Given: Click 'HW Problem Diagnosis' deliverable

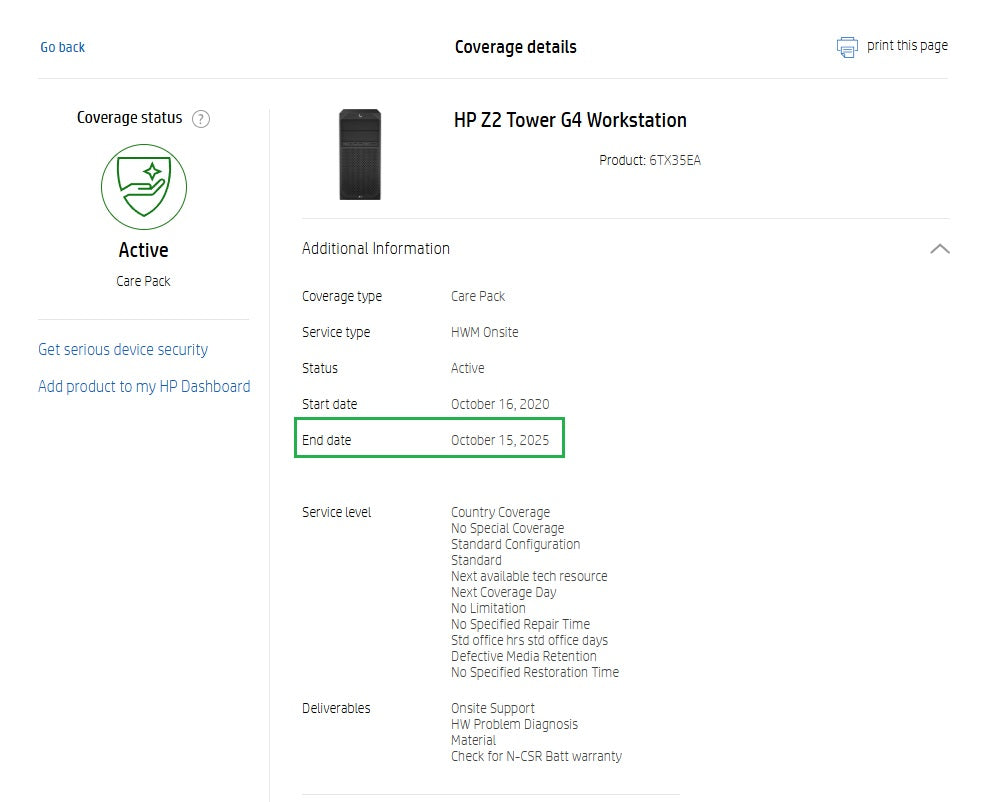Looking at the screenshot, I should (x=514, y=724).
